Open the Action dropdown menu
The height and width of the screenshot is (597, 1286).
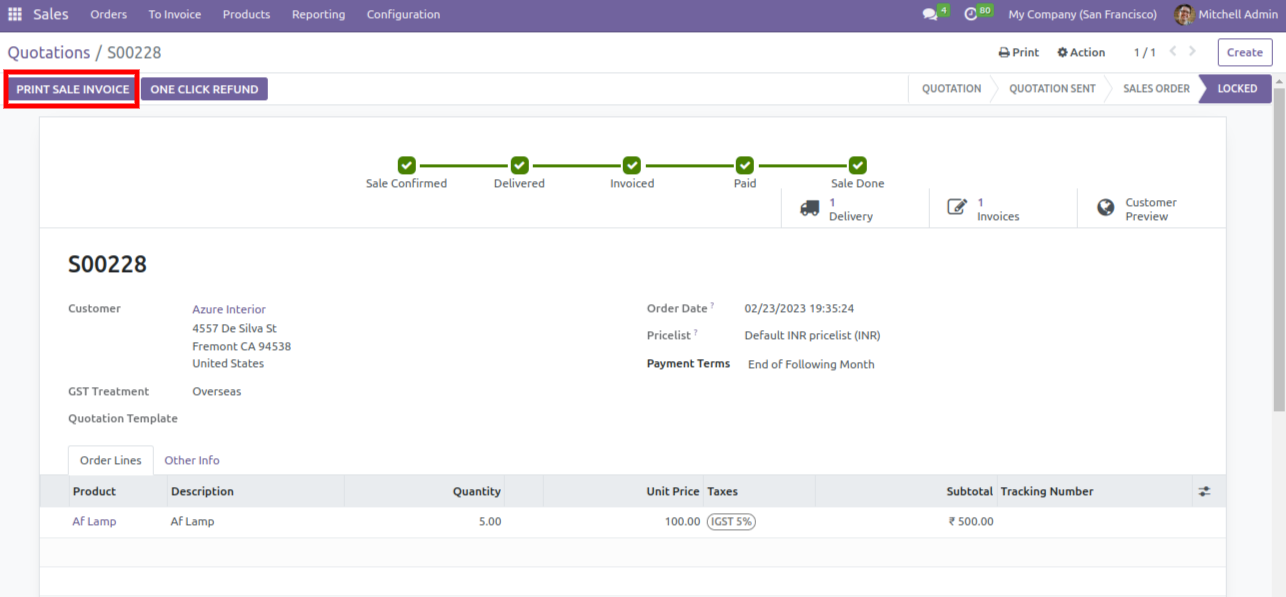1081,53
